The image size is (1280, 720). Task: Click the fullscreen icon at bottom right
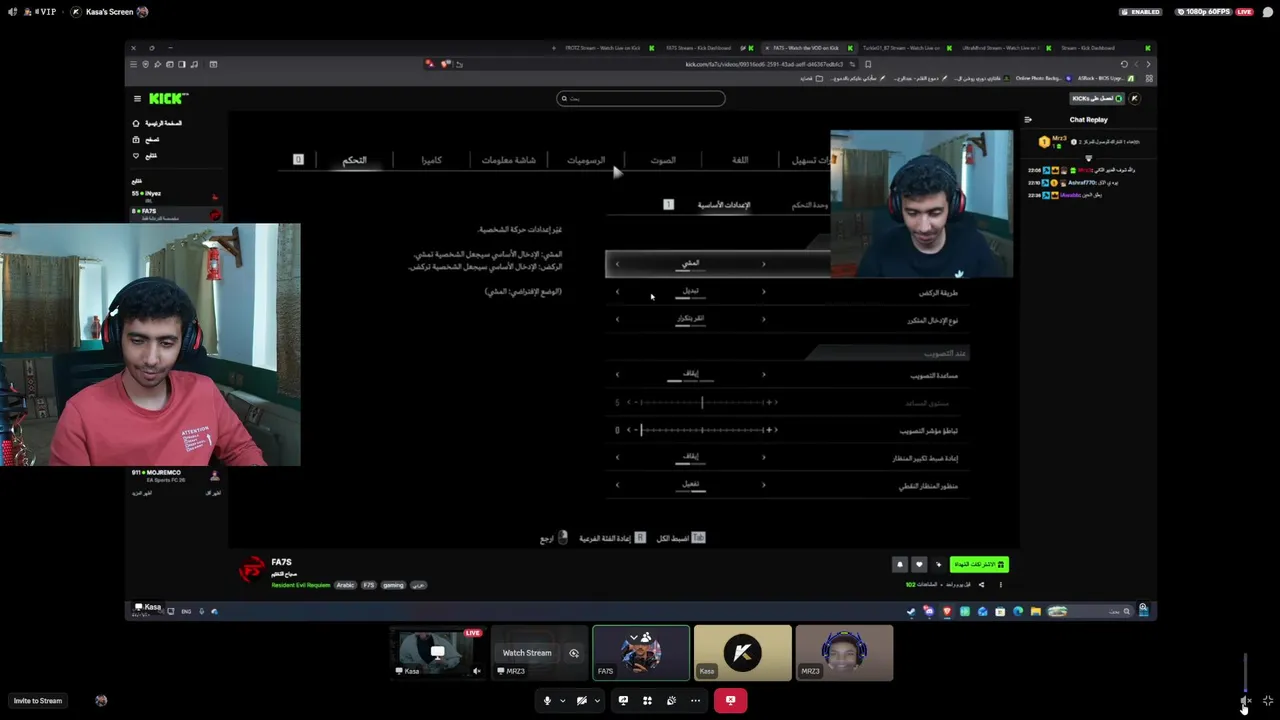coord(1268,701)
